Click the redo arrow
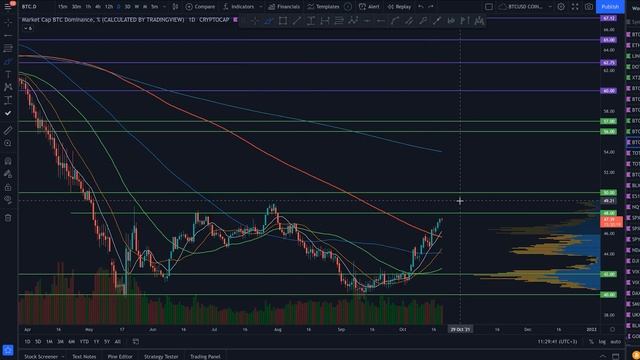Image resolution: width=640 pixels, height=360 pixels. (431, 7)
